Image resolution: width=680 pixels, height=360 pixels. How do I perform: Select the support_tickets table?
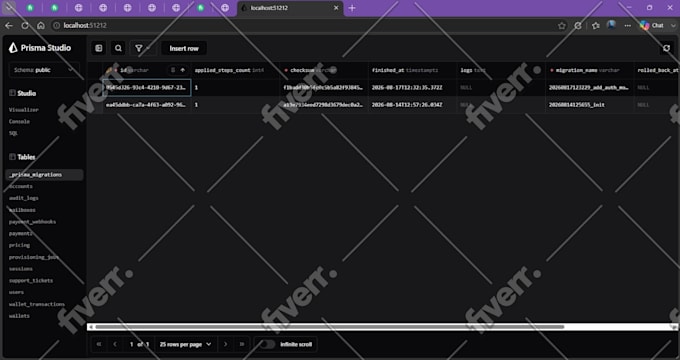[31, 280]
